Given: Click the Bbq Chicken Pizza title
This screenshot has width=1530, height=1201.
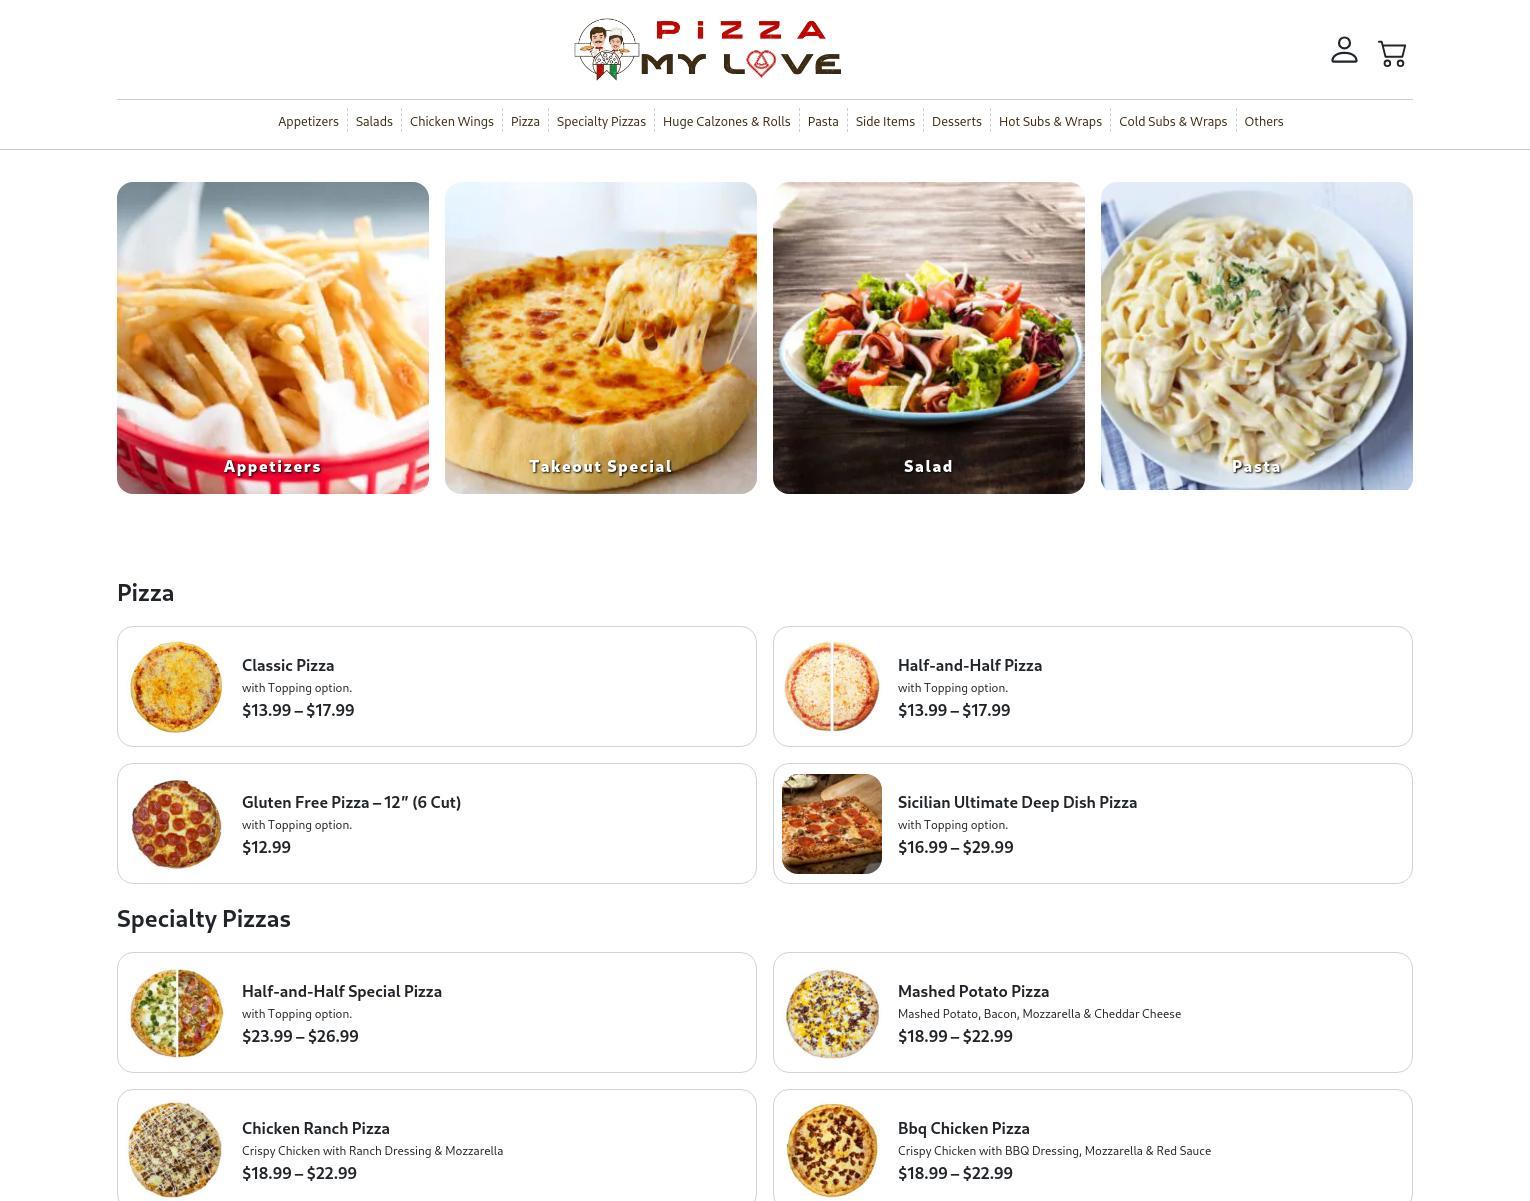Looking at the screenshot, I should (964, 1128).
